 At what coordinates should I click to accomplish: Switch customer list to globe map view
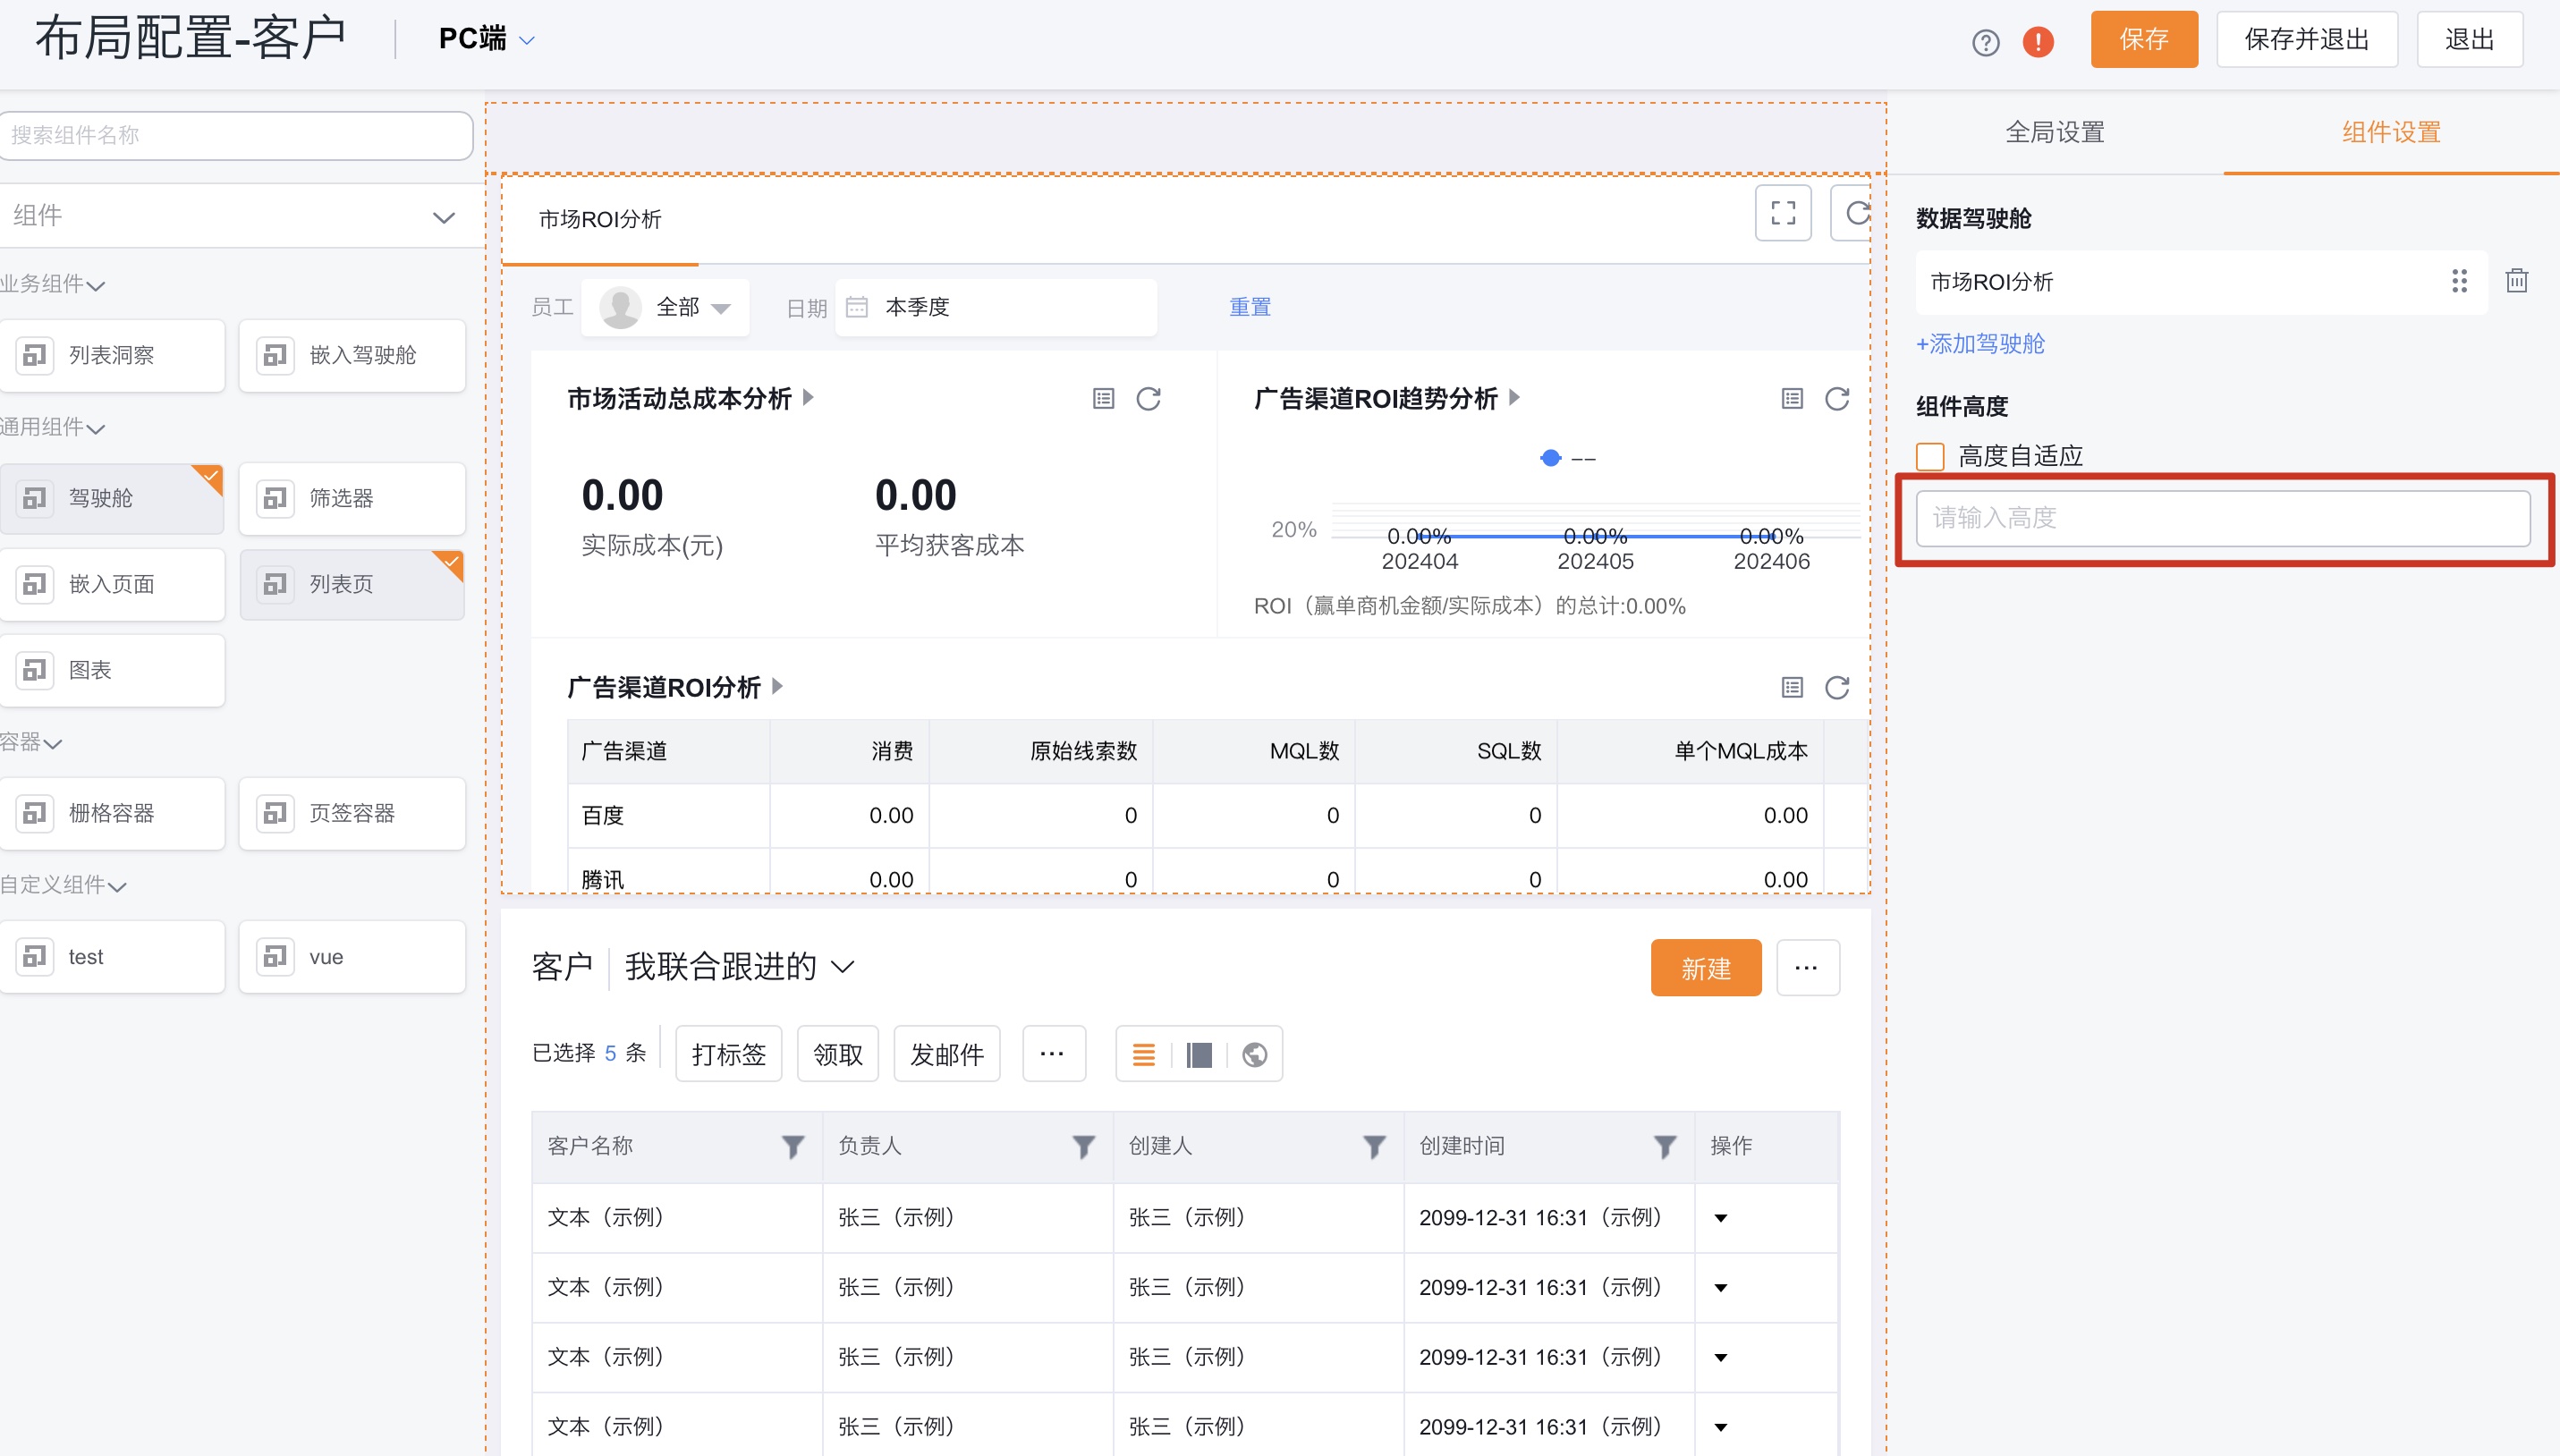pos(1255,1053)
